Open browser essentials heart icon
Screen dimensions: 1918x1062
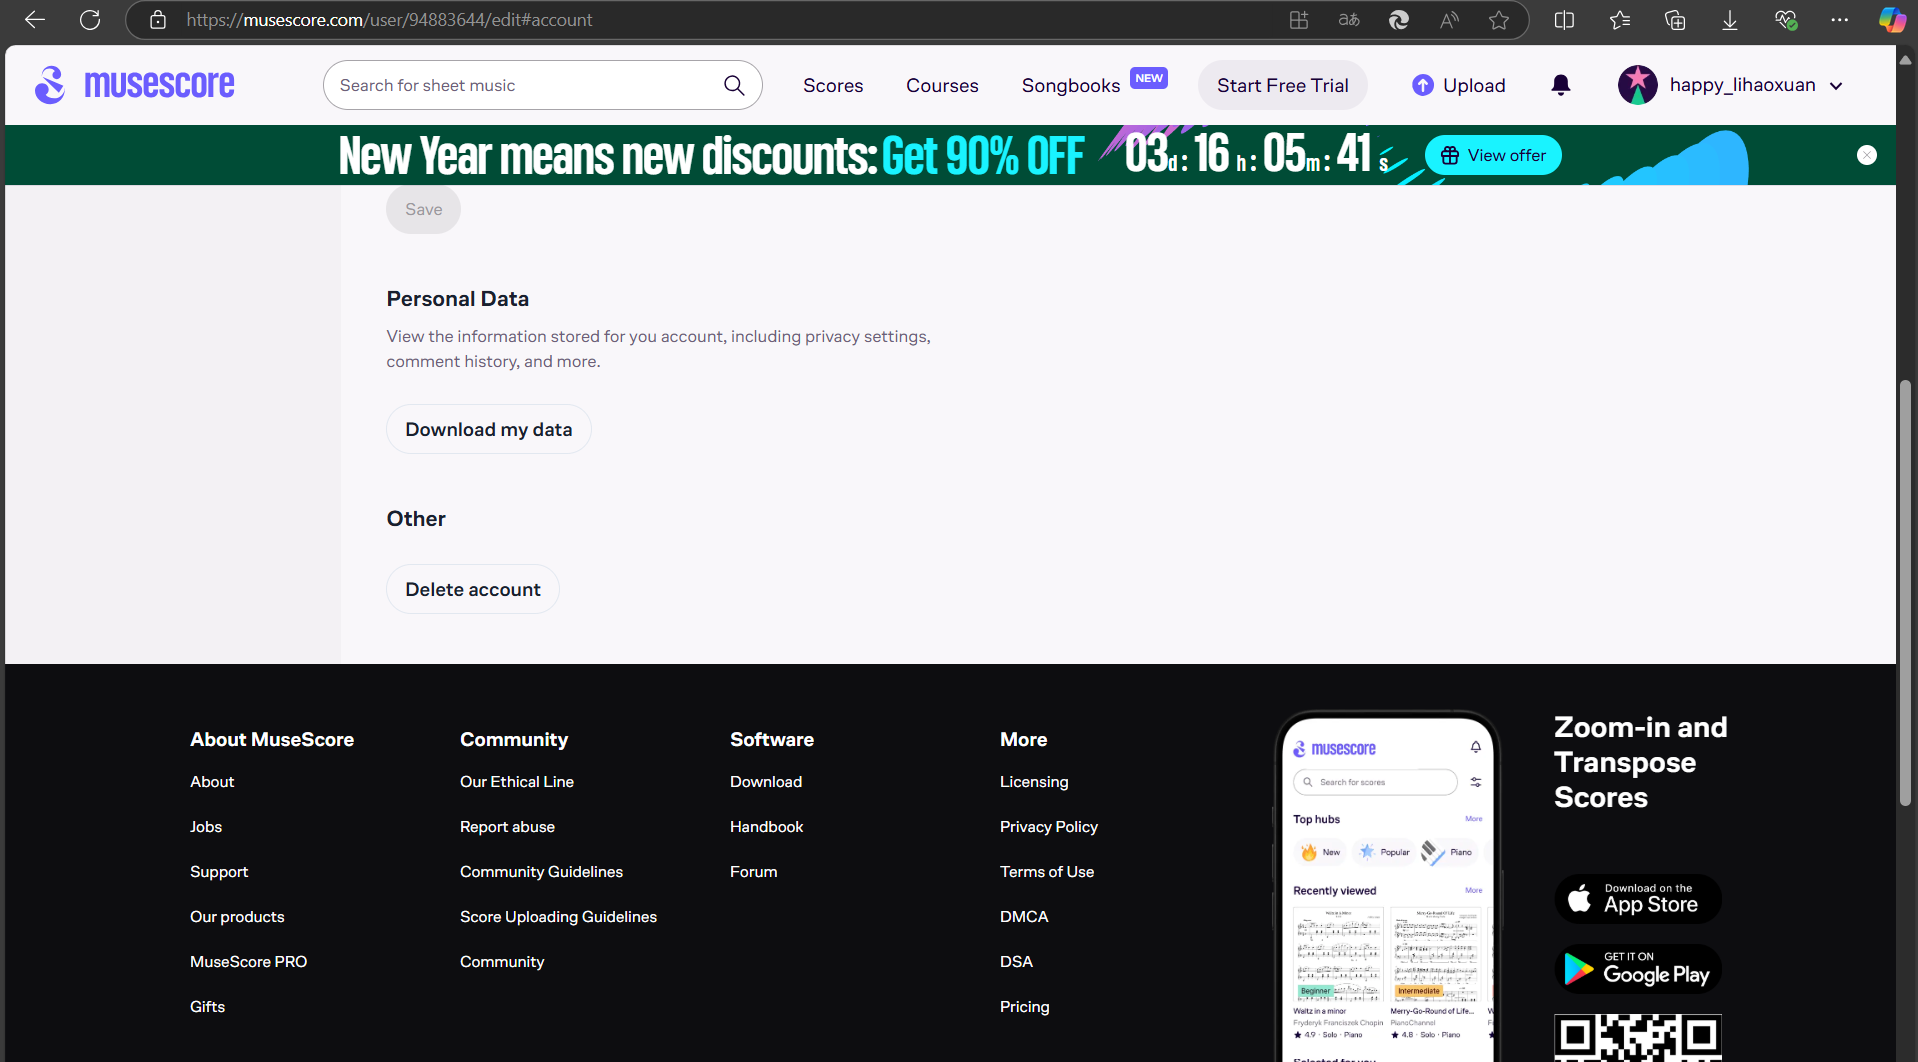coord(1785,20)
